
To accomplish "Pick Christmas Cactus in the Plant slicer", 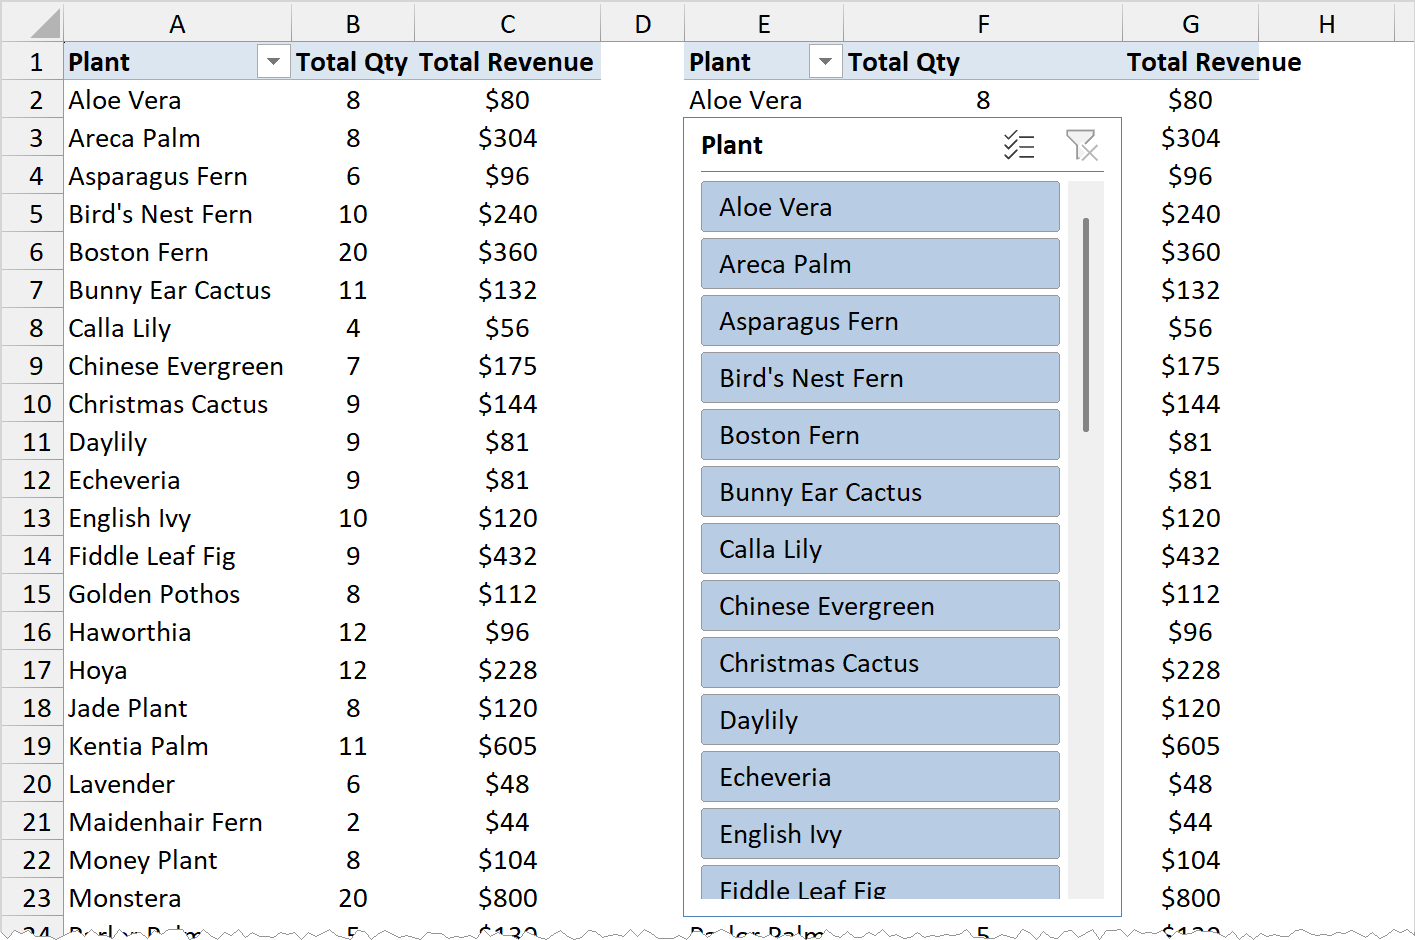I will 880,663.
